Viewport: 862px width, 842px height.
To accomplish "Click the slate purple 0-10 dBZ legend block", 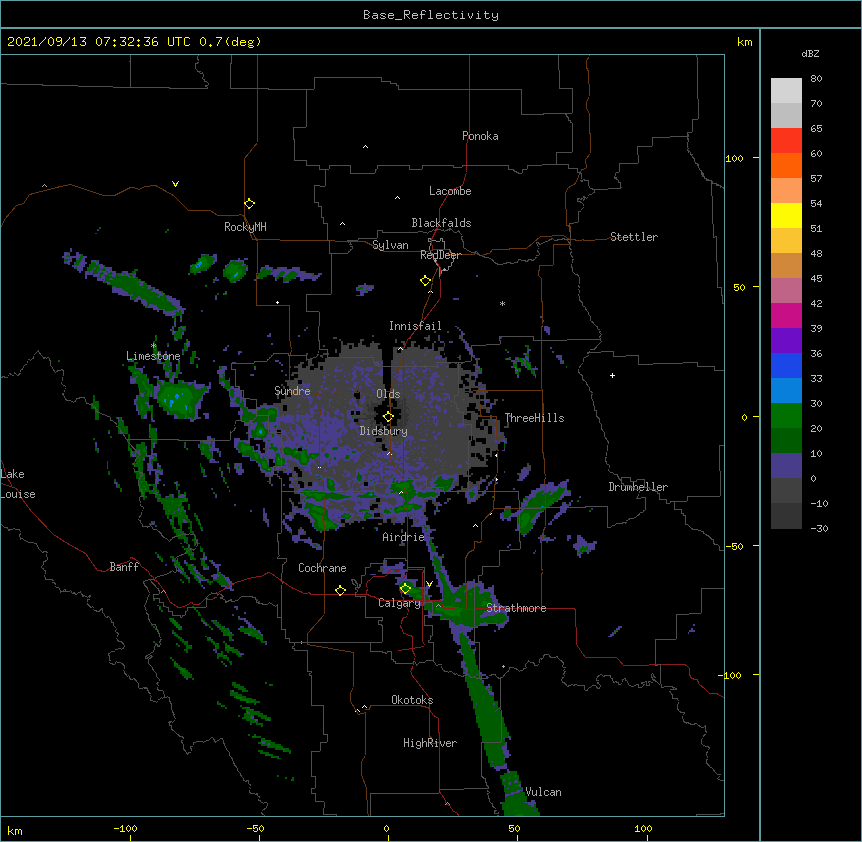I will pos(786,466).
